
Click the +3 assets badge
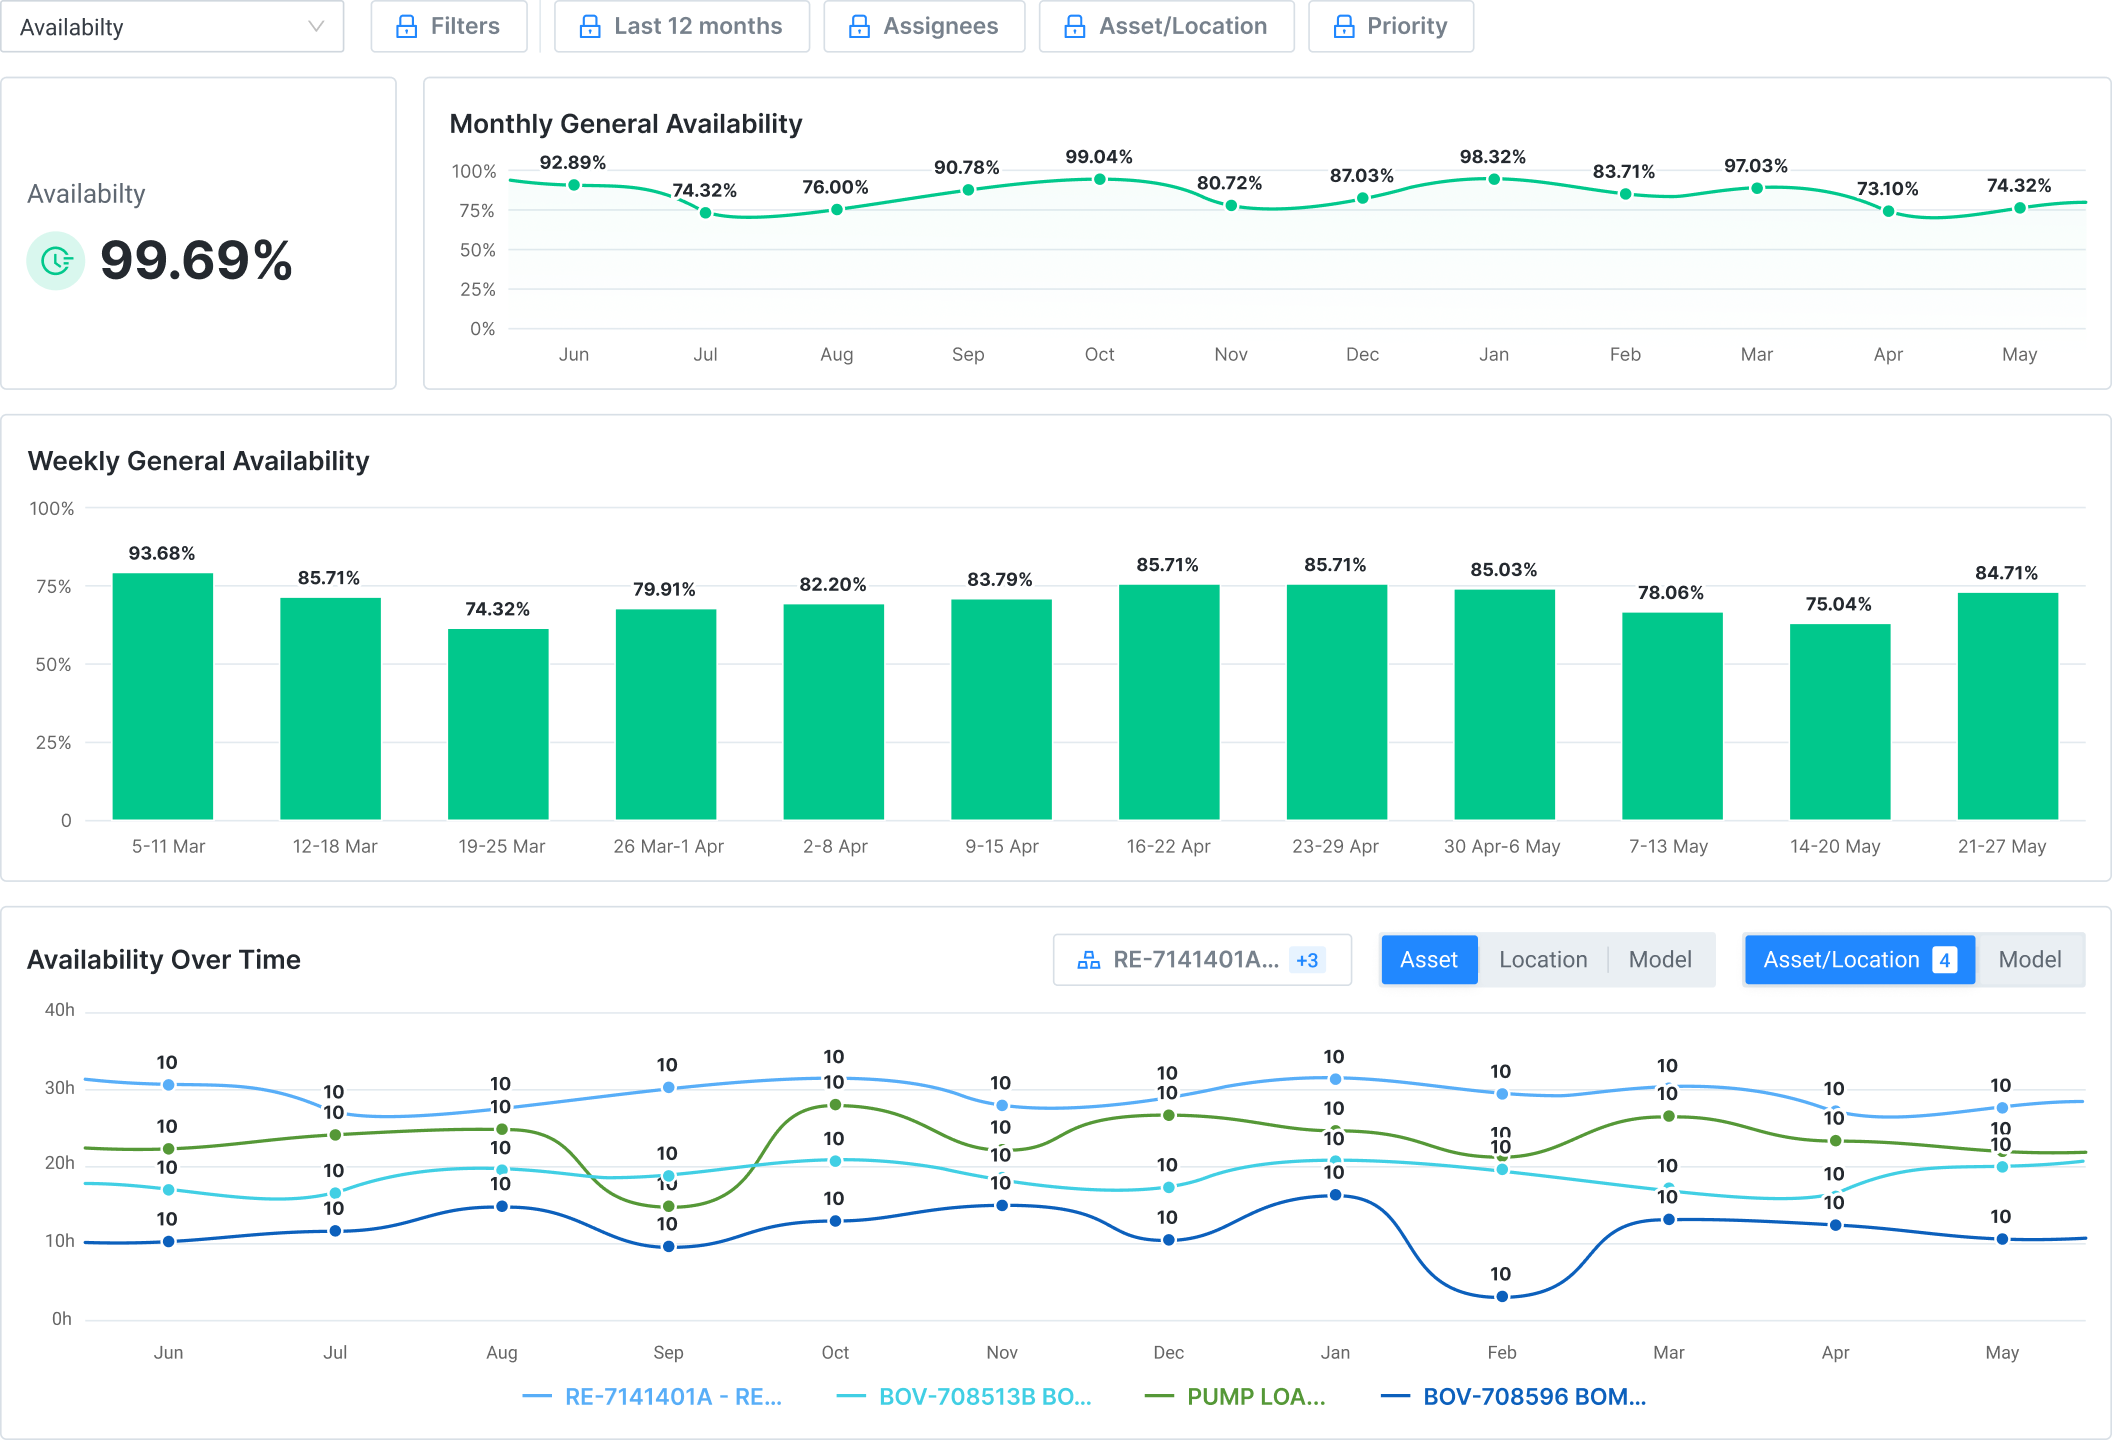[x=1307, y=961]
